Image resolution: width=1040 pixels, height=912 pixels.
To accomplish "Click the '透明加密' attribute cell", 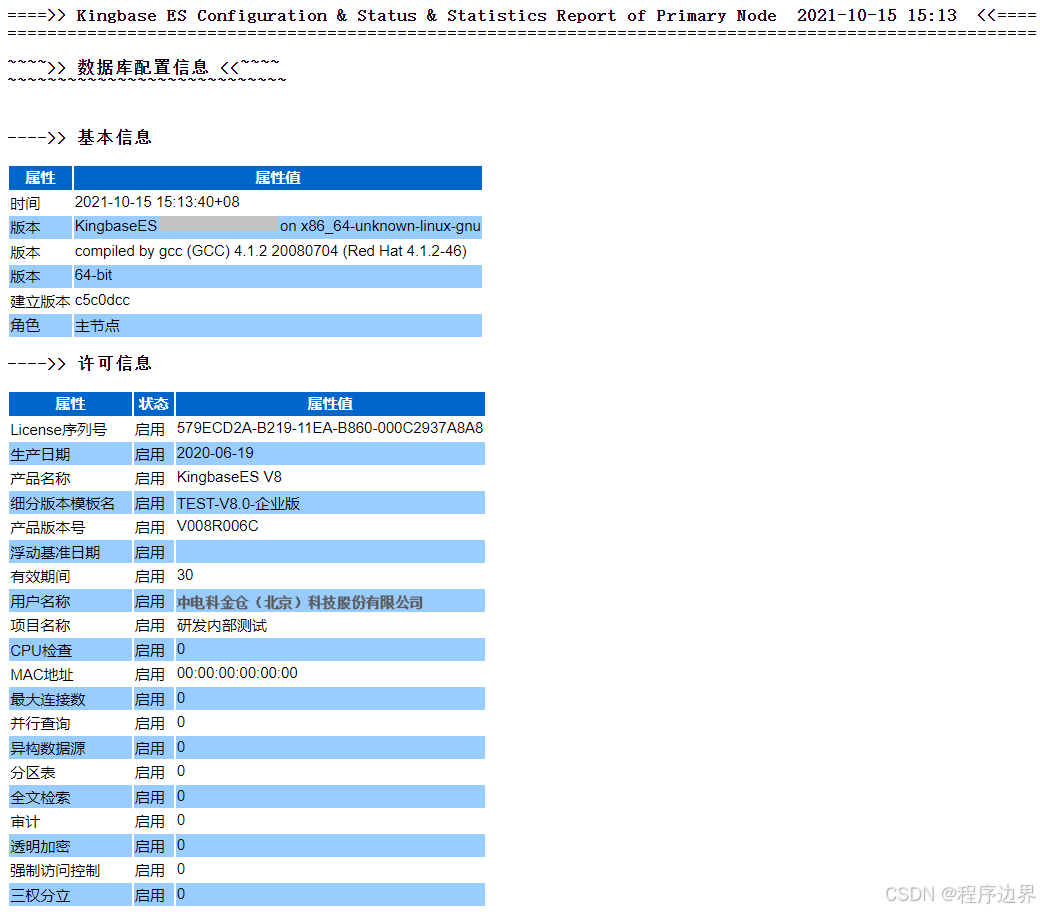I will 70,847.
